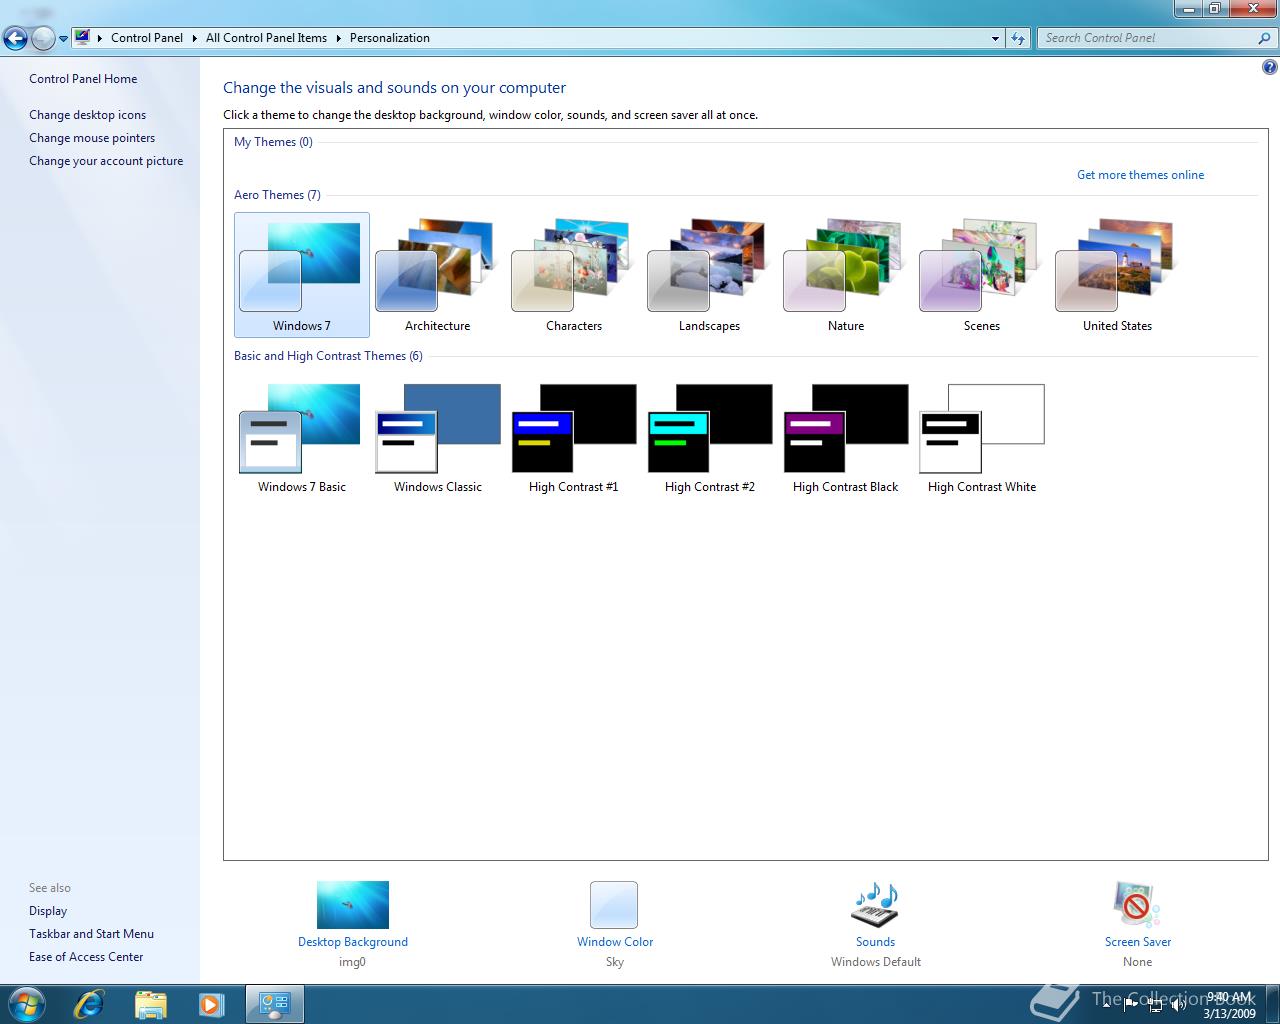Viewport: 1280px width, 1024px height.
Task: Click the Aero Themes (7) group header
Action: [x=277, y=195]
